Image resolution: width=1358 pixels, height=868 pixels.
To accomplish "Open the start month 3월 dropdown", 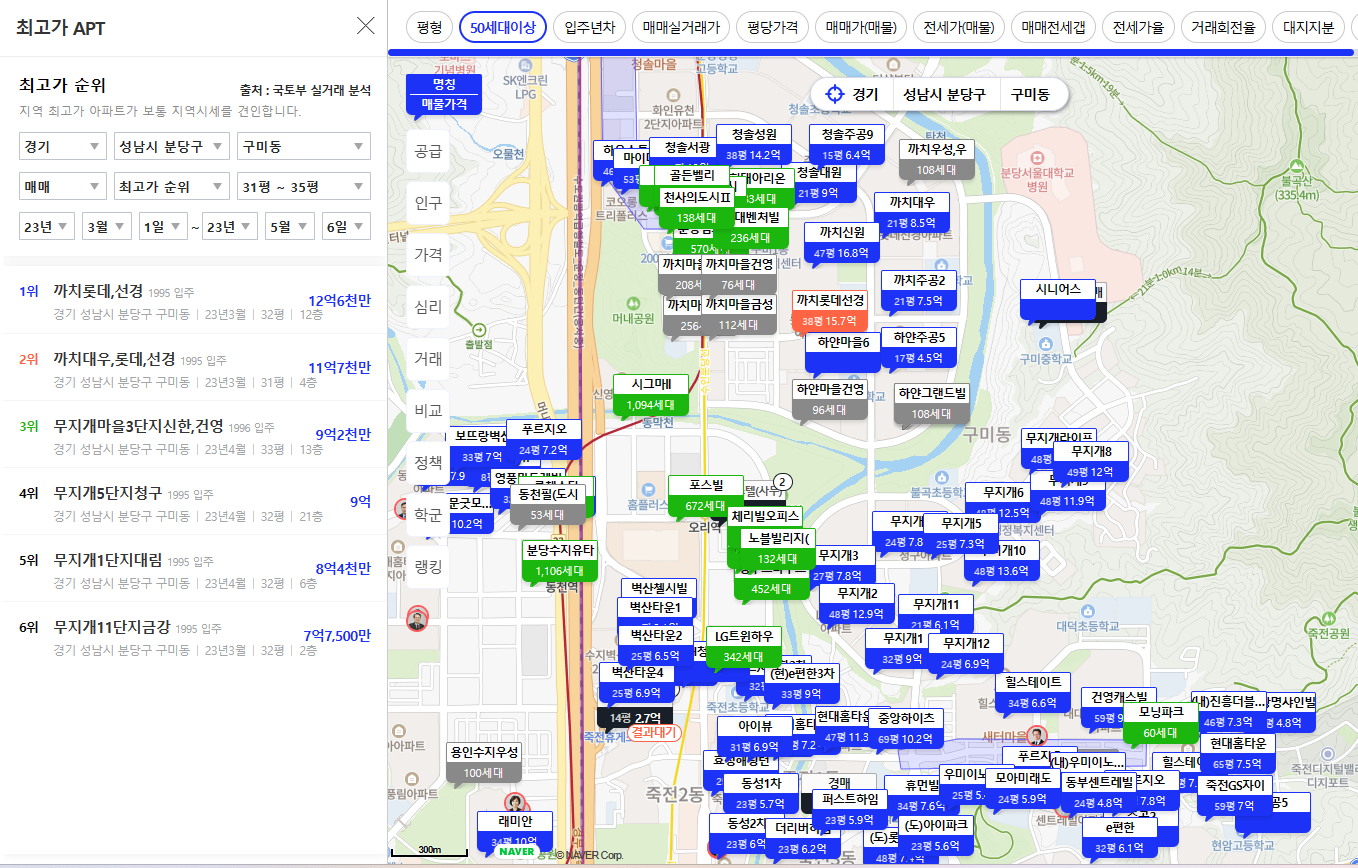I will click(106, 226).
